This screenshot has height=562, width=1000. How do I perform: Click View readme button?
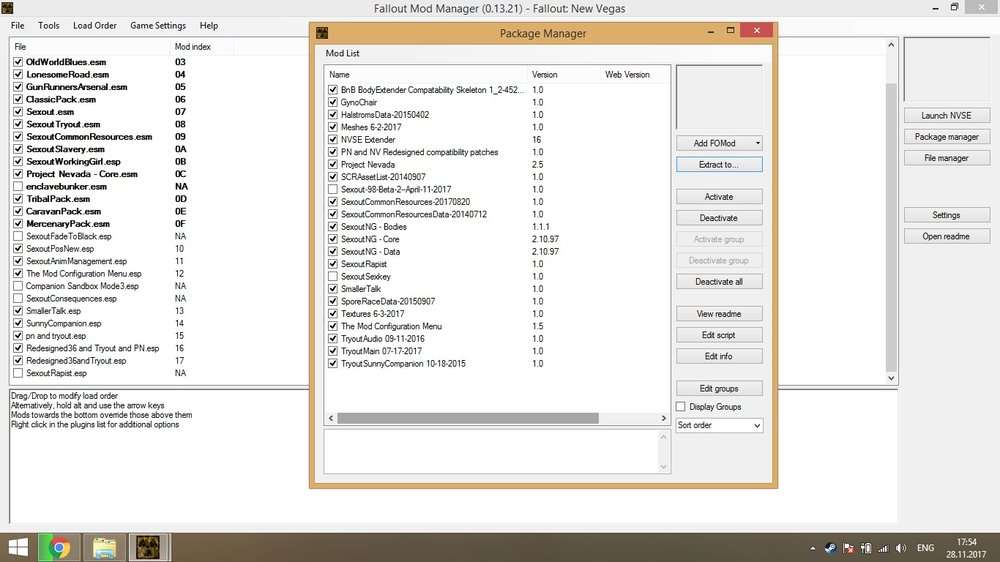click(x=719, y=314)
